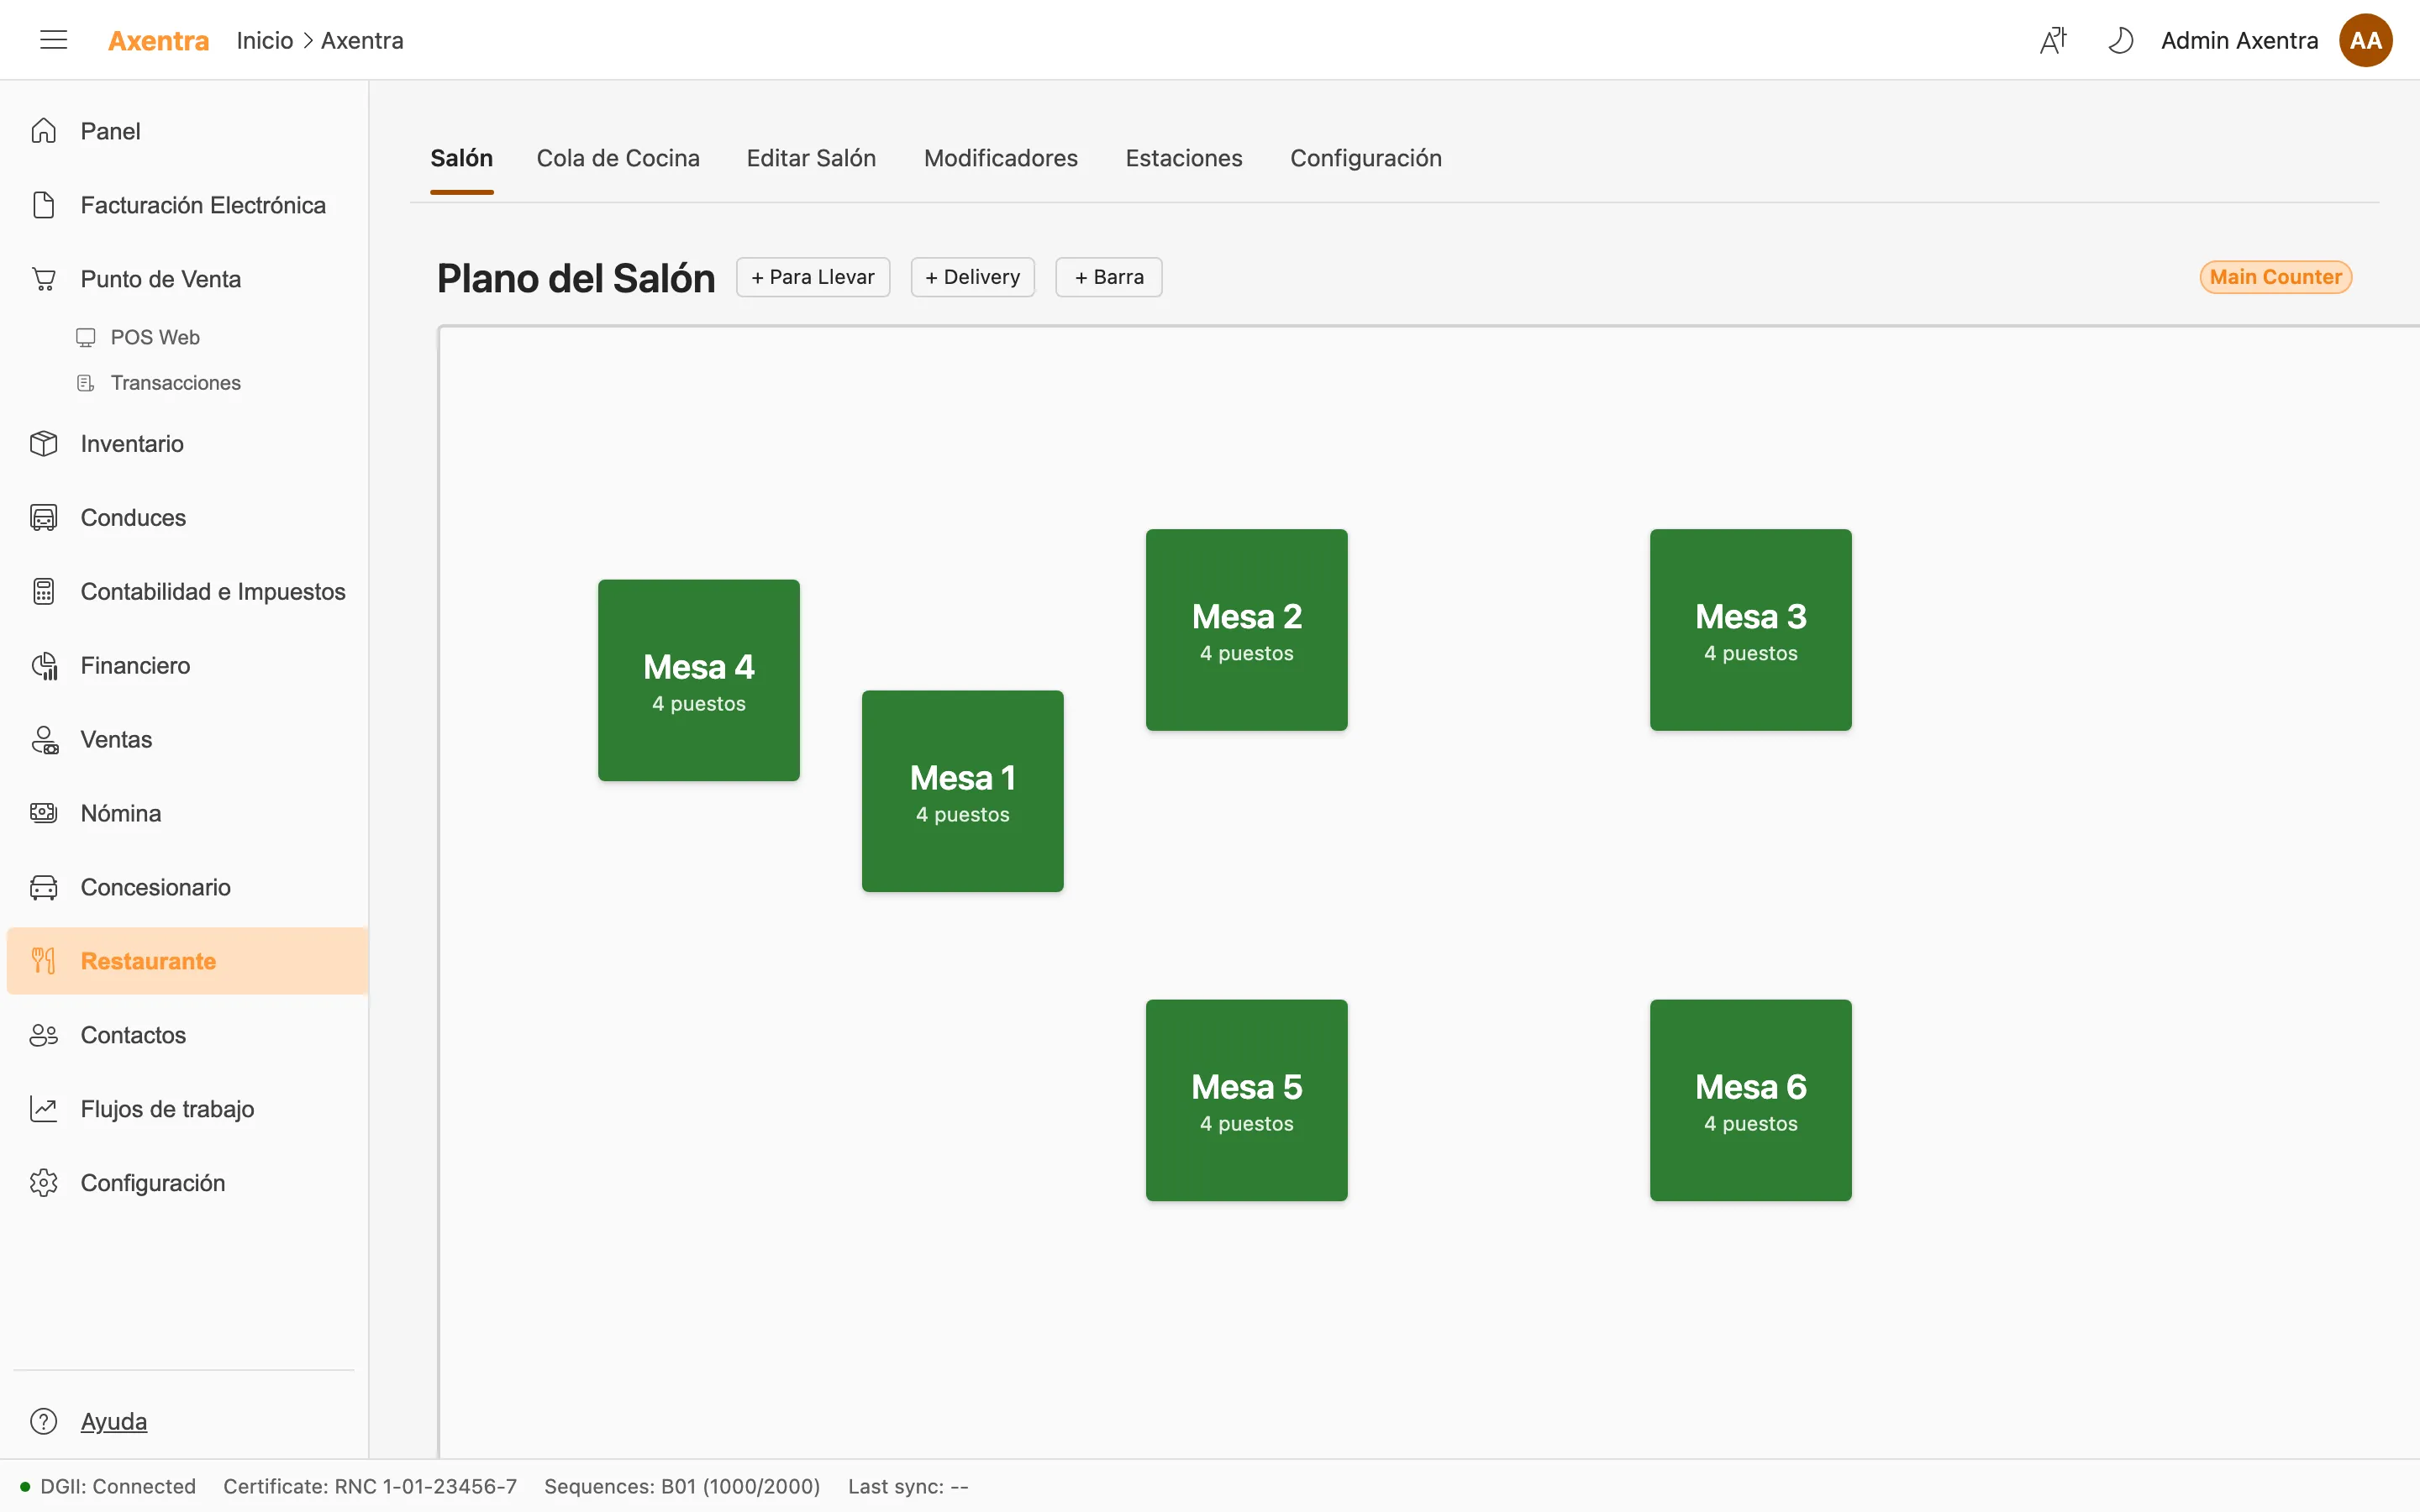This screenshot has width=2420, height=1512.
Task: Click the Facturación Electrónica document icon
Action: (x=43, y=205)
